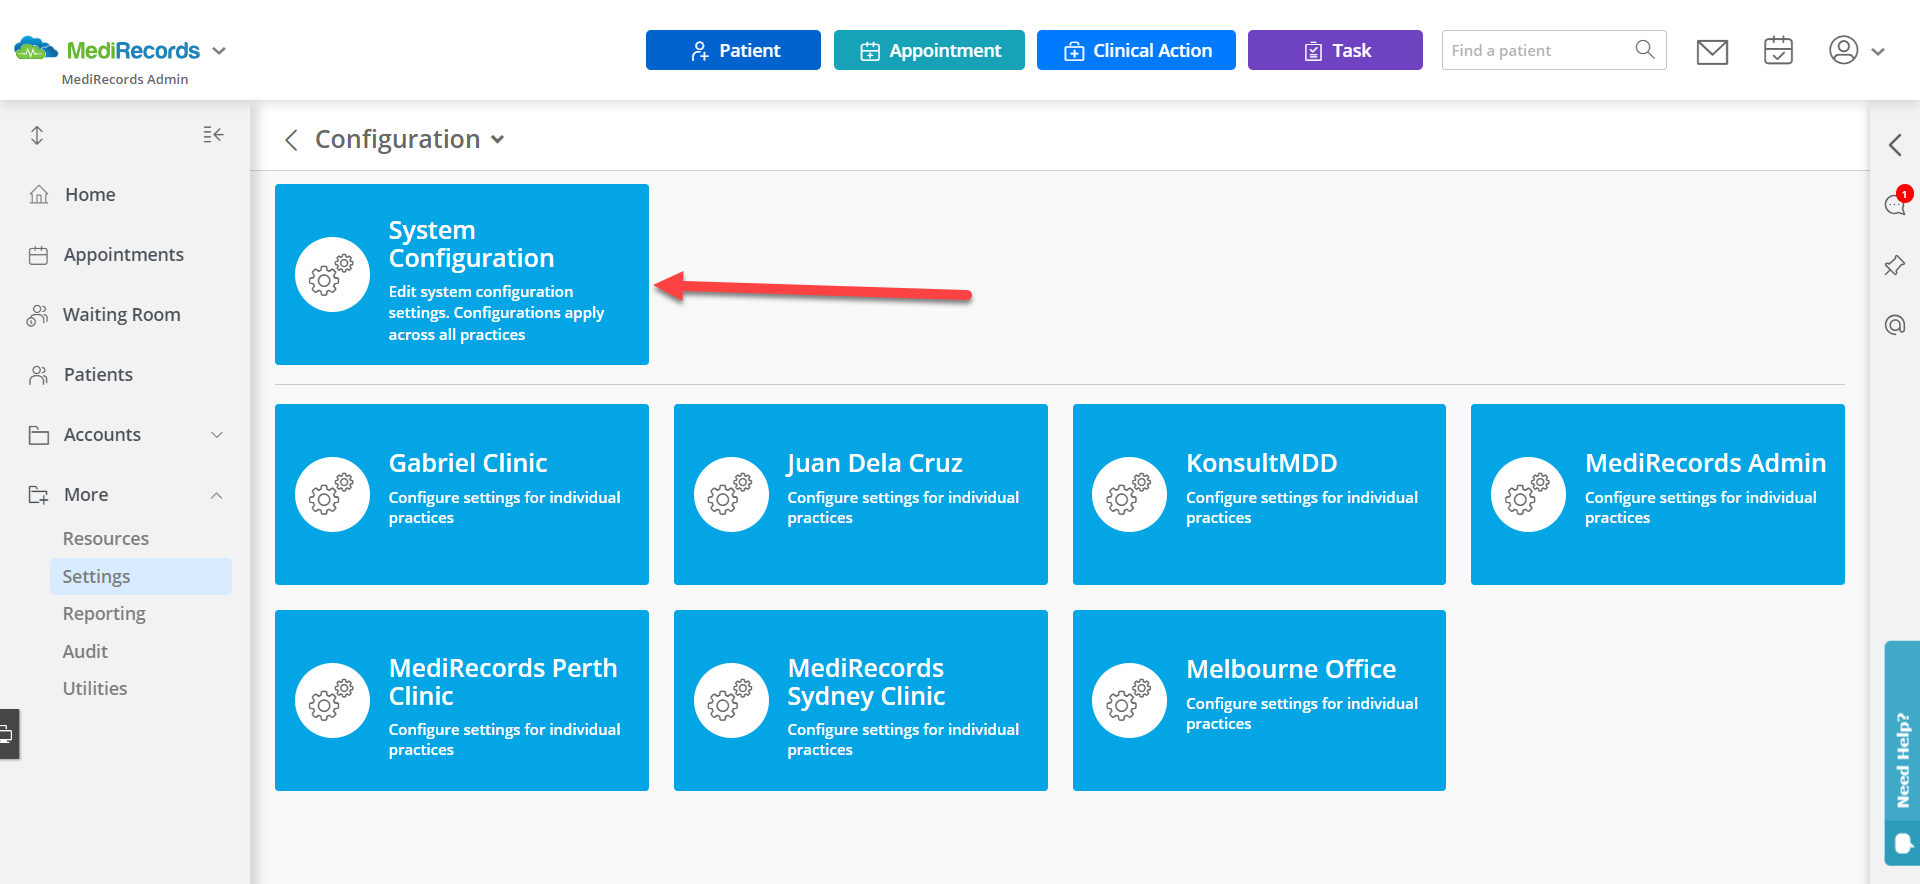Open Melbourne Office settings tile title
1920x884 pixels.
(x=1291, y=669)
